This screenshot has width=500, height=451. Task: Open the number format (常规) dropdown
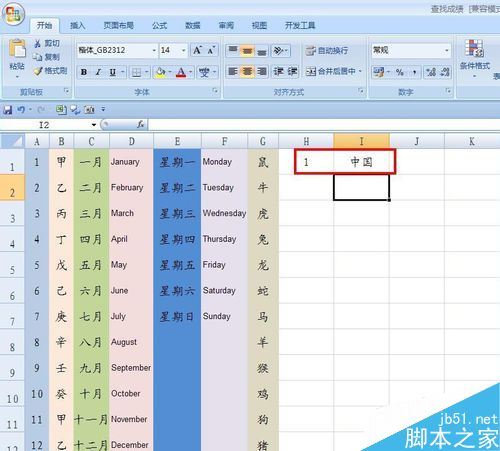tap(447, 51)
